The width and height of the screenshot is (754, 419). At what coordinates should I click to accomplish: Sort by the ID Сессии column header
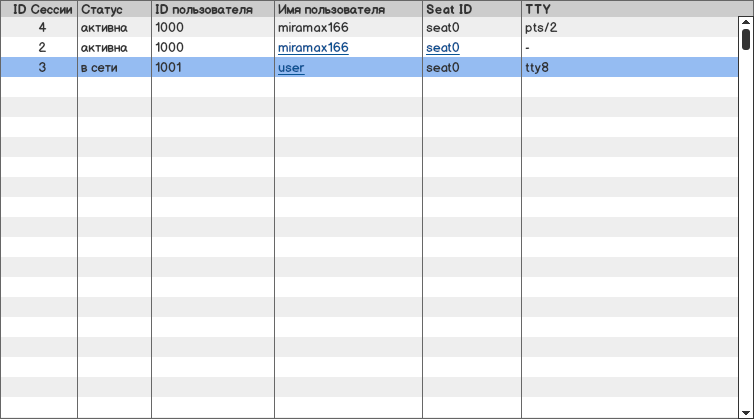tap(39, 9)
